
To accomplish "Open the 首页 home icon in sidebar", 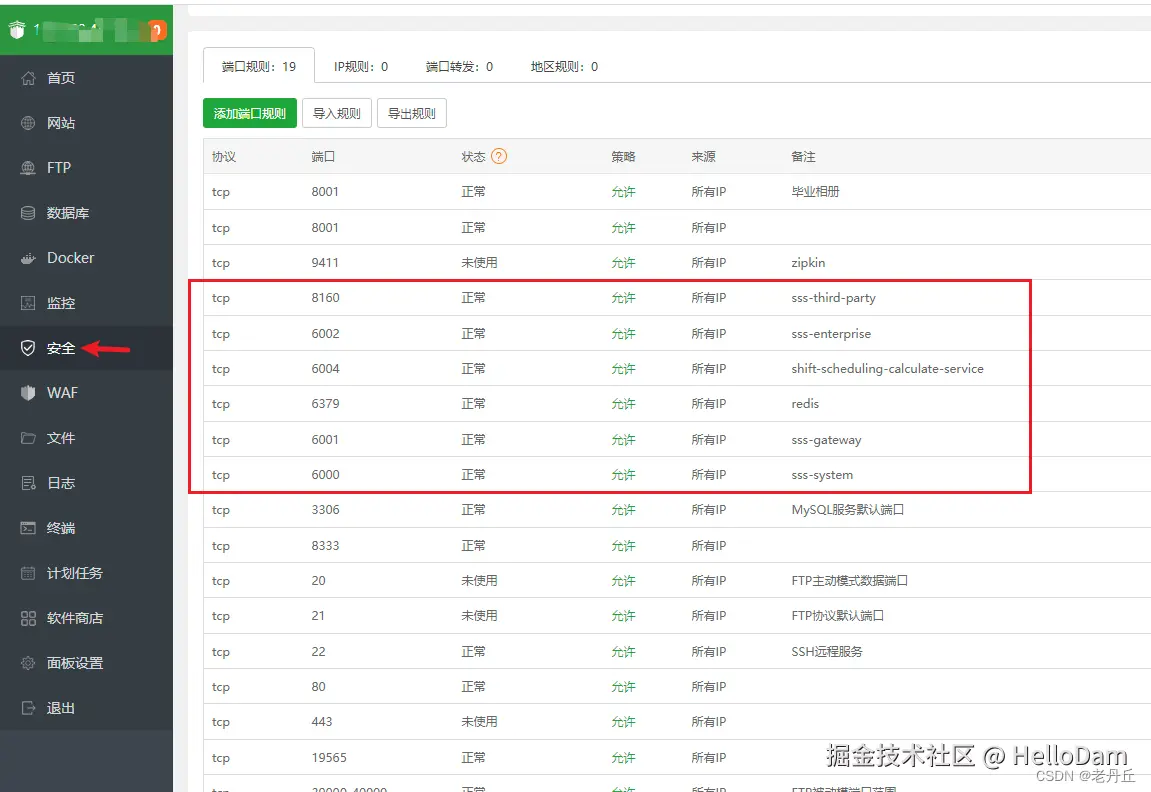I will 28,78.
